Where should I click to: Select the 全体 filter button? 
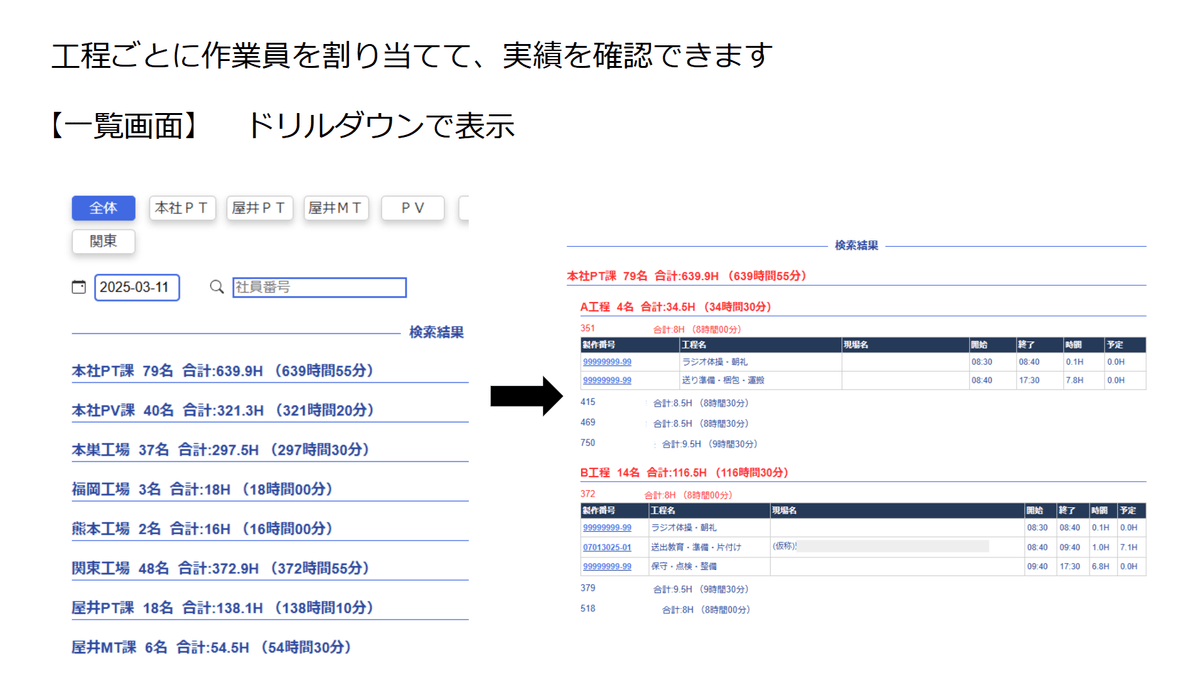click(x=103, y=208)
